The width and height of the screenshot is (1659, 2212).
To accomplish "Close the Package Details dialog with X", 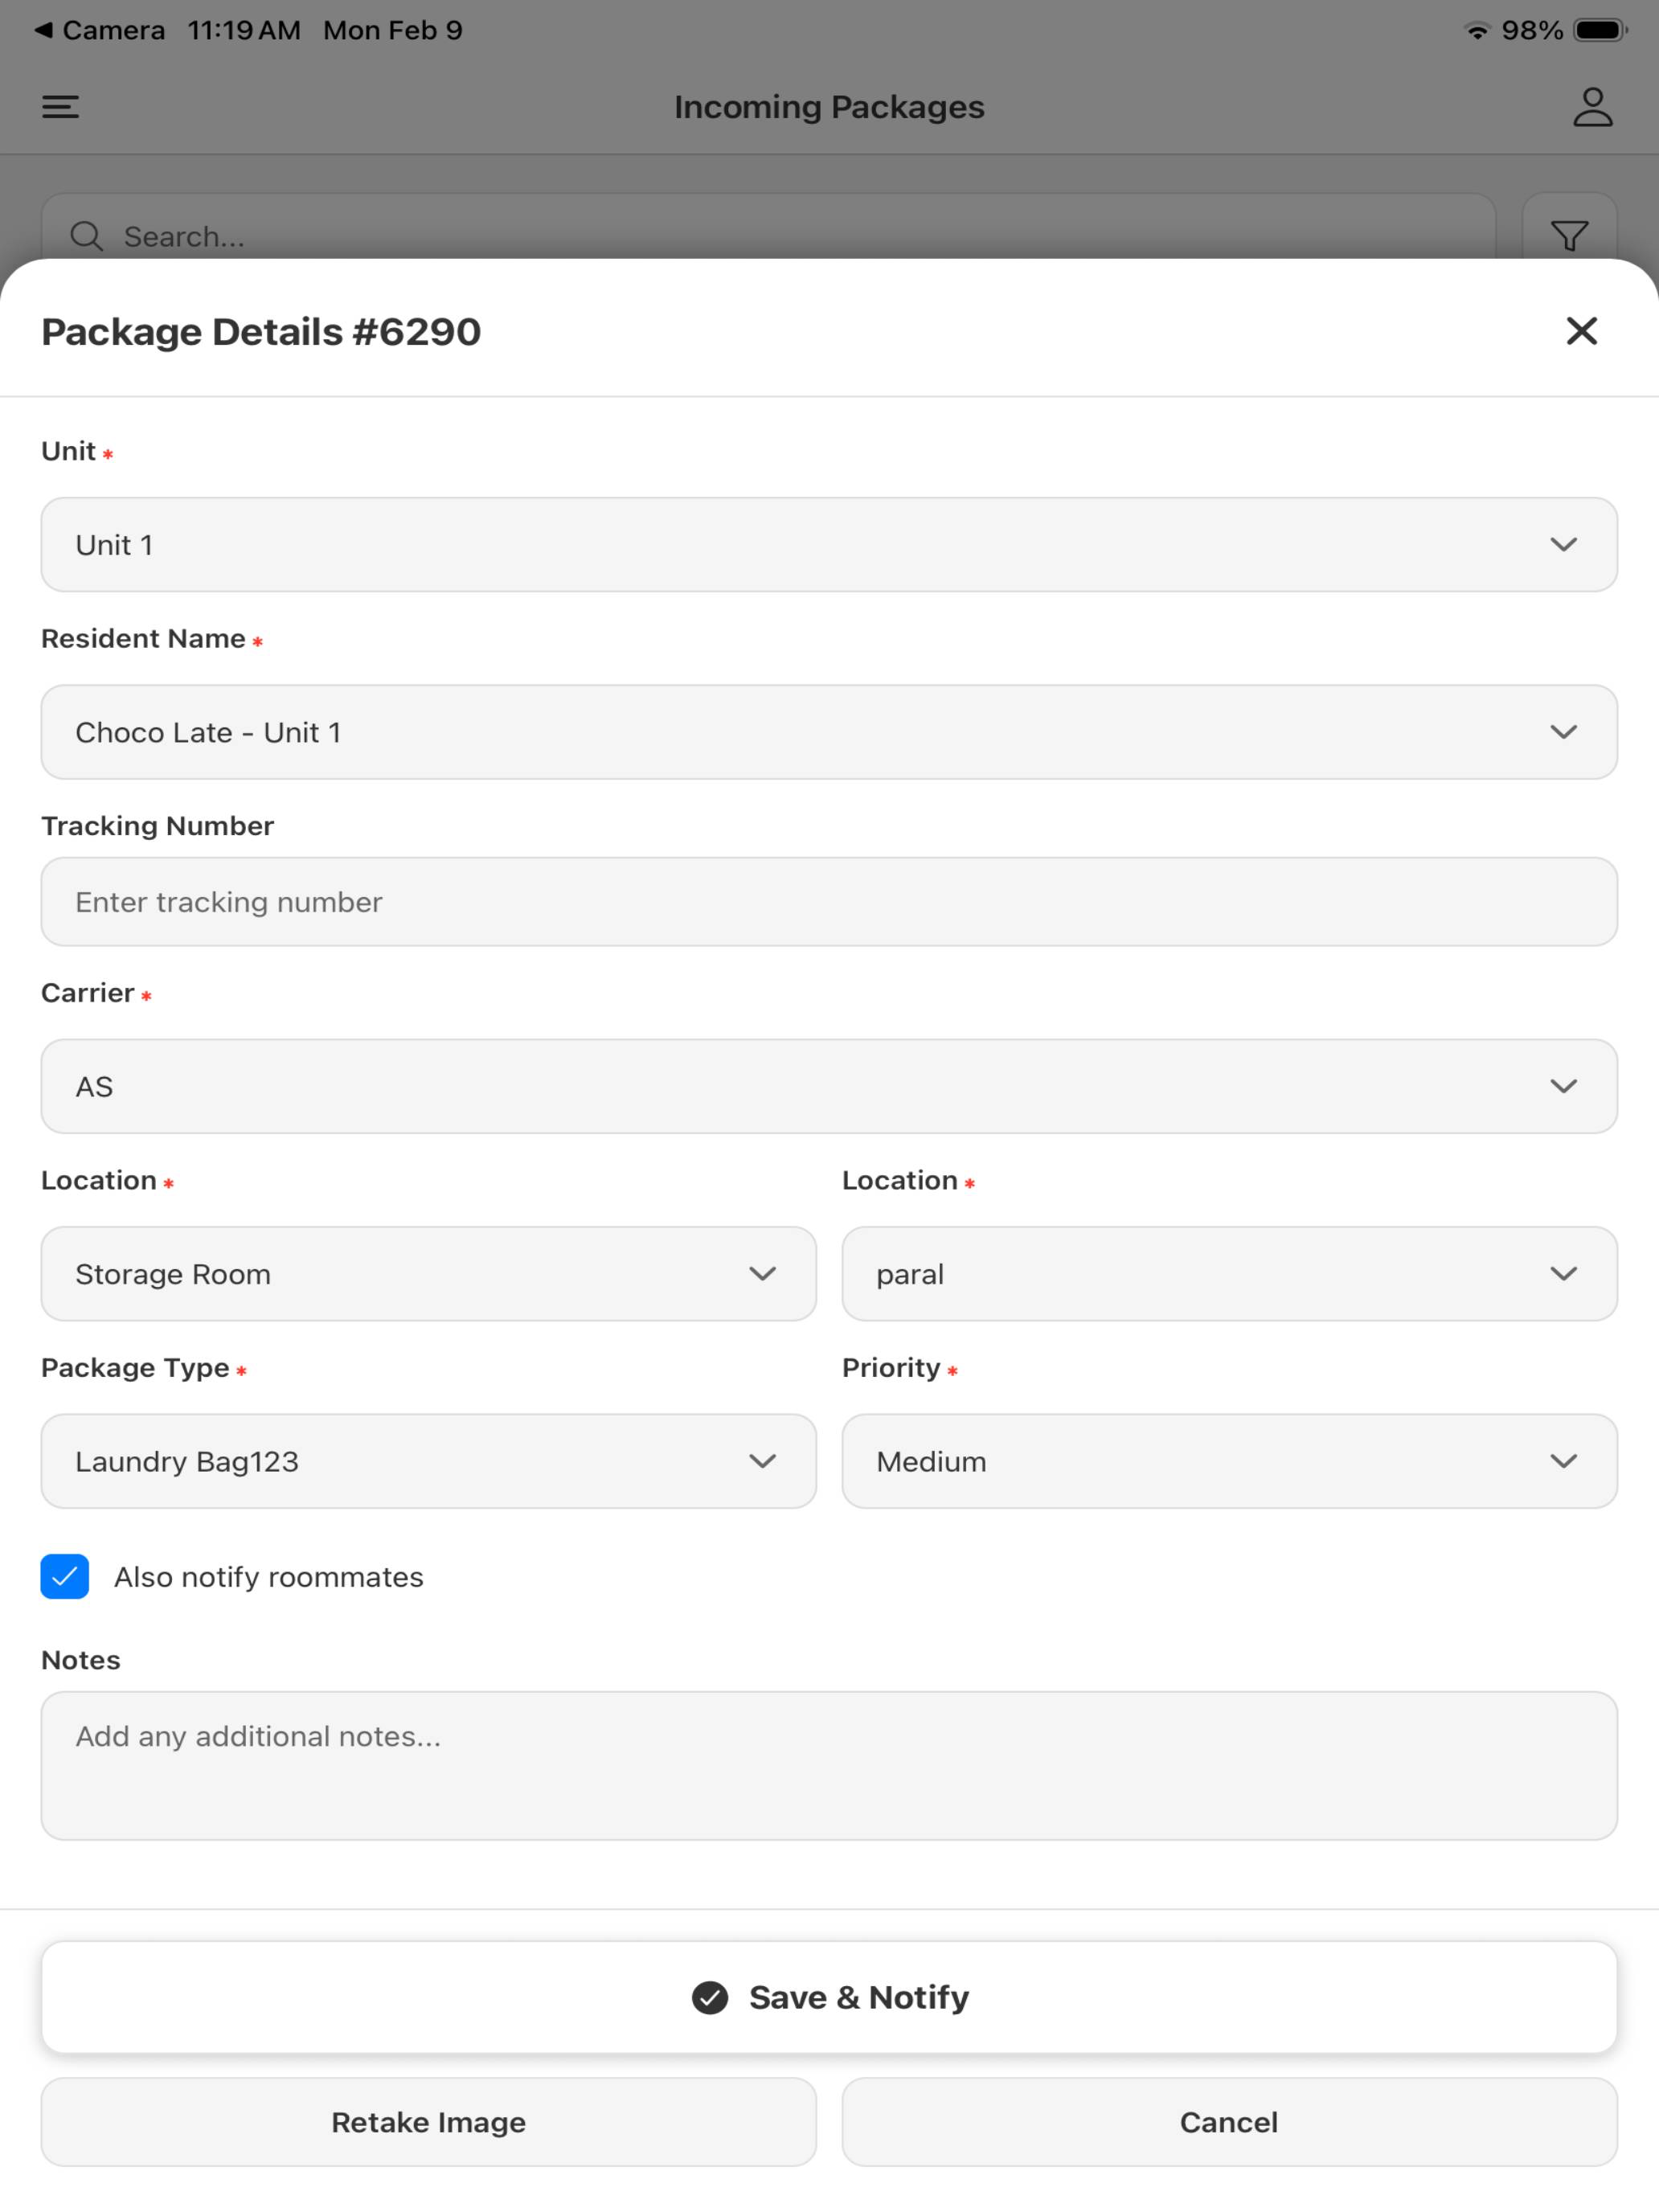I will coord(1581,331).
